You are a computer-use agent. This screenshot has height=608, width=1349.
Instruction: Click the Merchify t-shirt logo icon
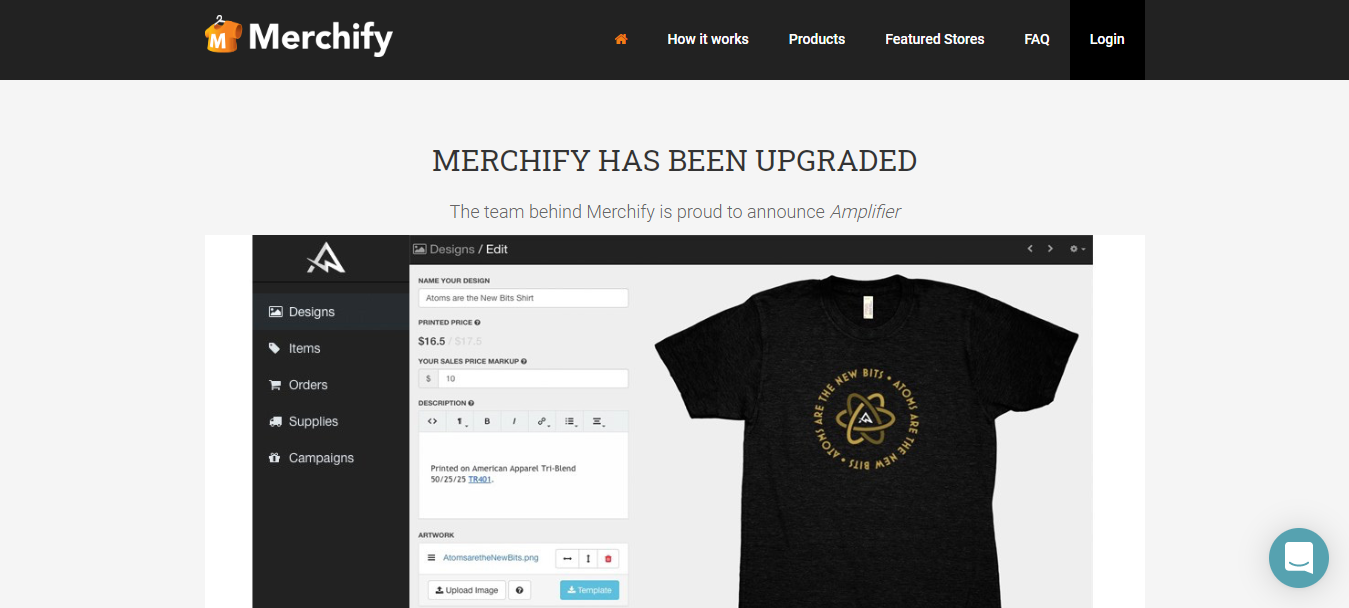click(223, 35)
